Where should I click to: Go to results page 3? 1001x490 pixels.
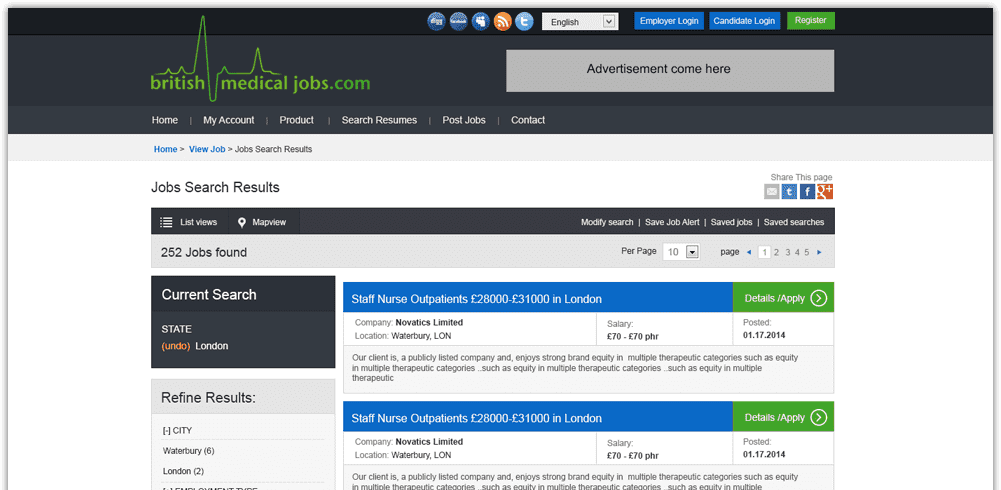point(788,252)
